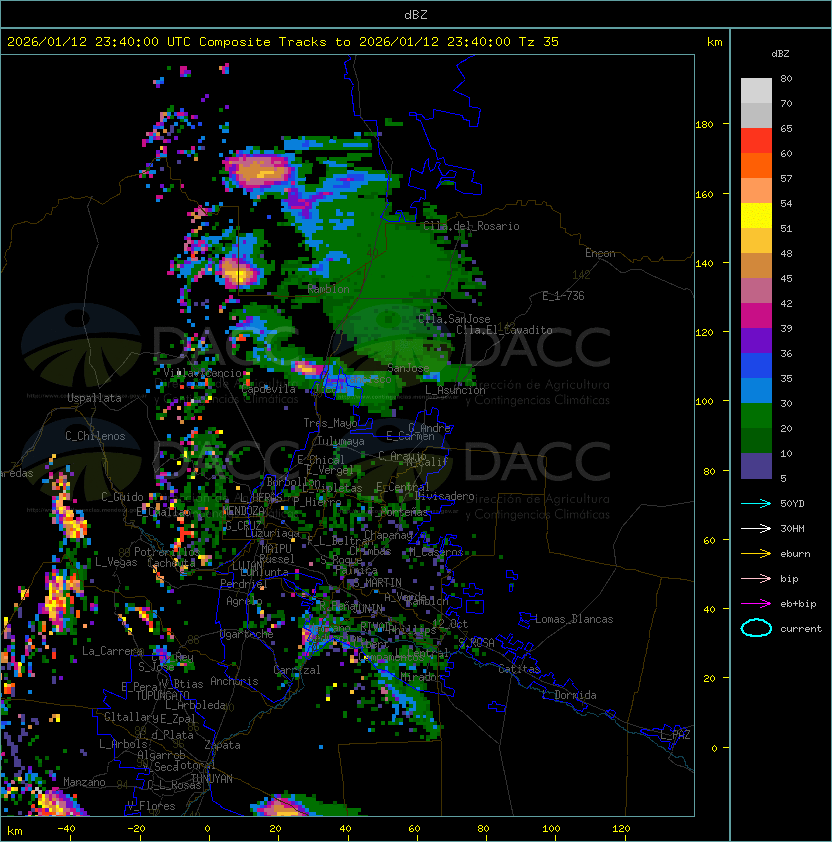
Task: Click the magenta eb+bip arrow in legend
Action: click(756, 604)
